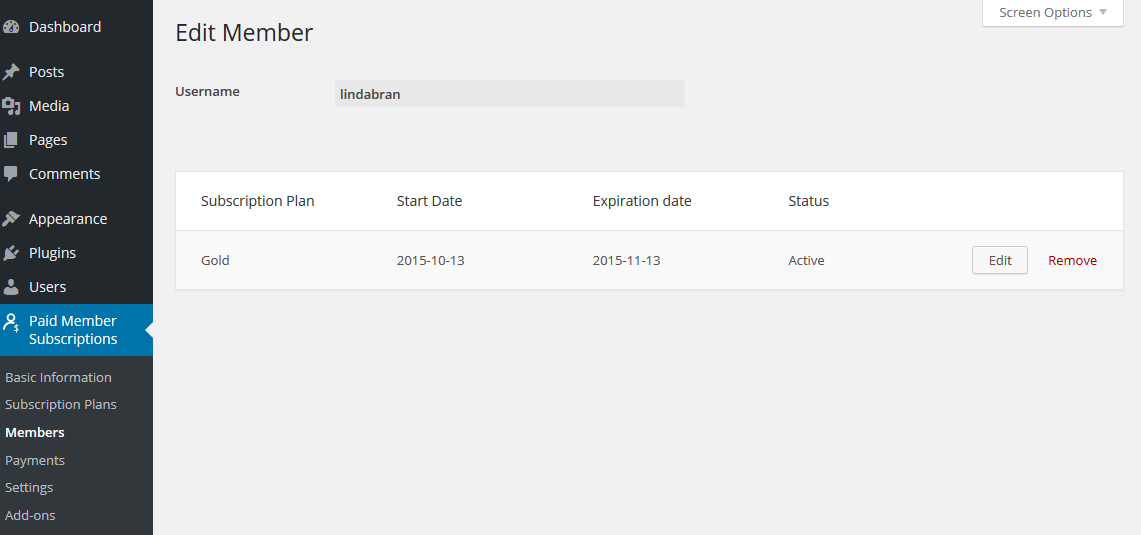Remove the Gold subscription from member

click(x=1072, y=260)
